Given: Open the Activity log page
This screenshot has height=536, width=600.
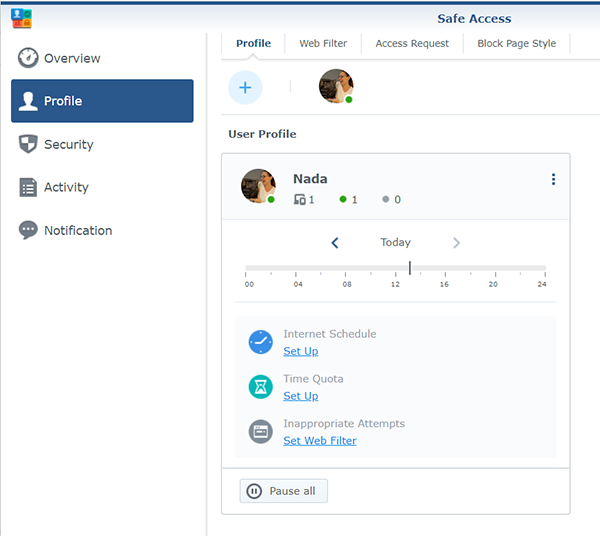Looking at the screenshot, I should [x=66, y=187].
